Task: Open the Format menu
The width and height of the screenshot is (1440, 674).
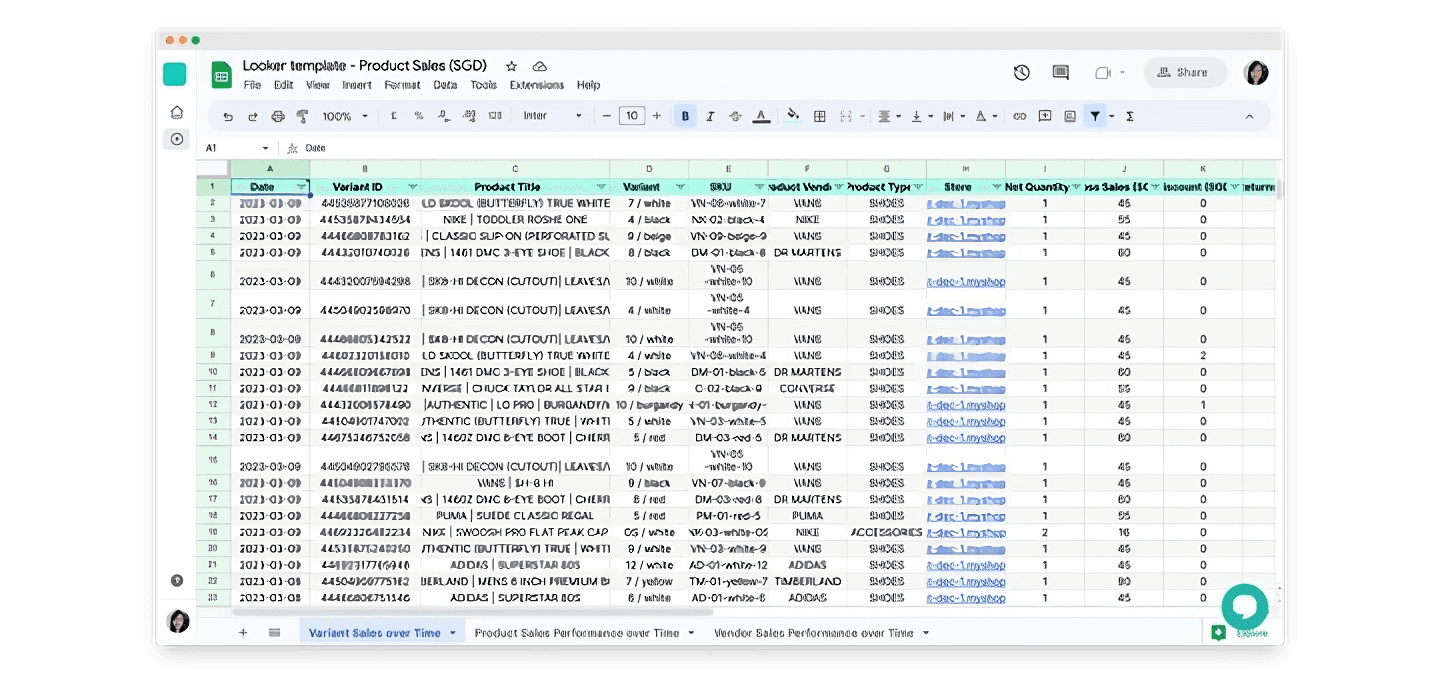Action: [x=403, y=85]
